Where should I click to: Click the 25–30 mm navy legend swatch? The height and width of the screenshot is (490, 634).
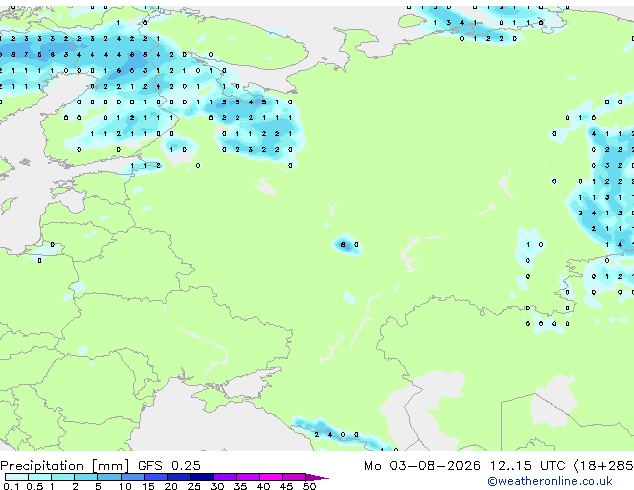click(x=201, y=477)
